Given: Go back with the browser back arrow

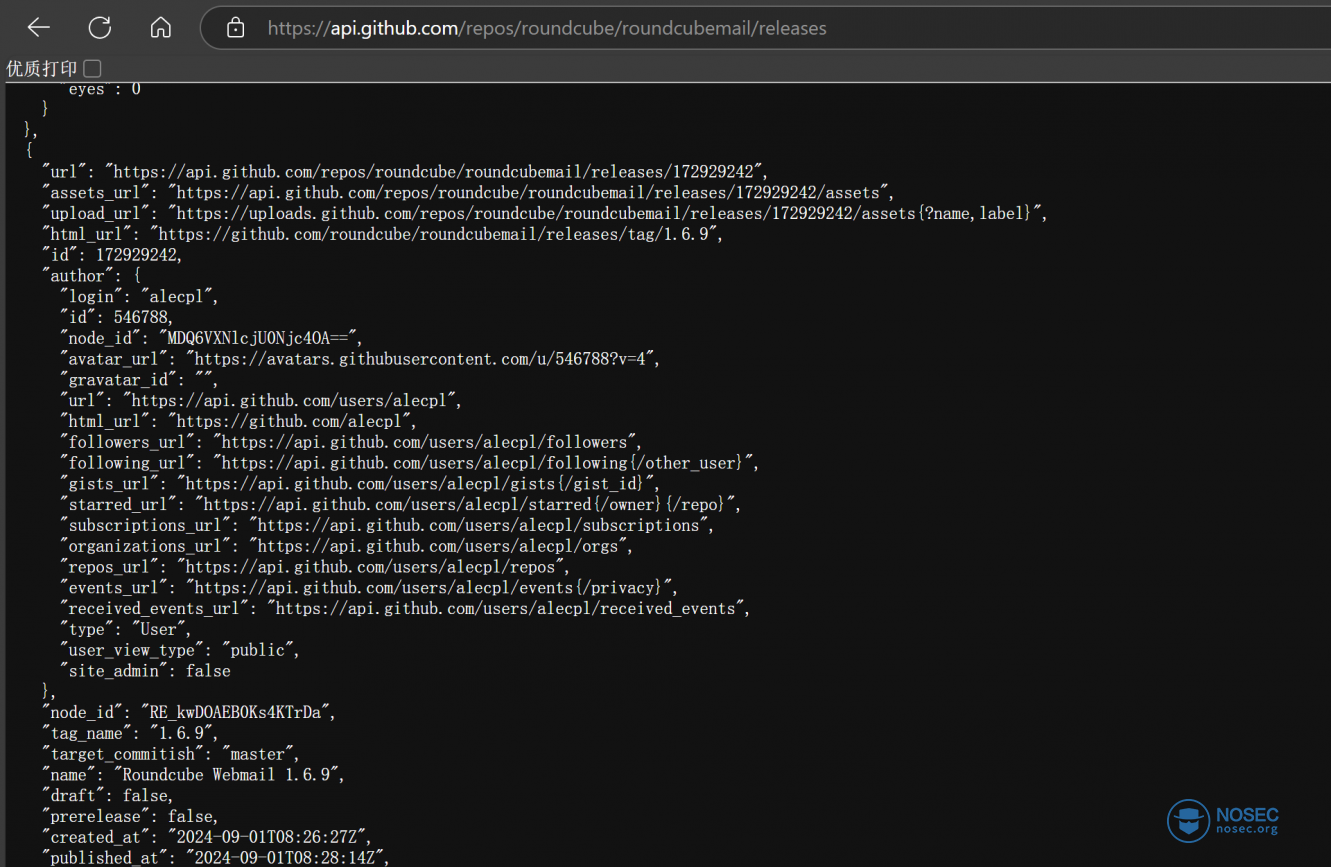Looking at the screenshot, I should [38, 28].
